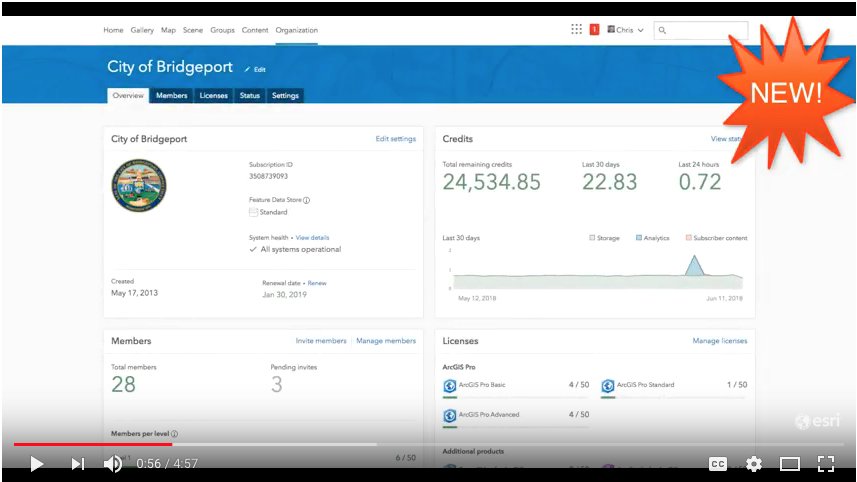Click the search input field
Image resolution: width=857 pixels, height=482 pixels.
[701, 30]
